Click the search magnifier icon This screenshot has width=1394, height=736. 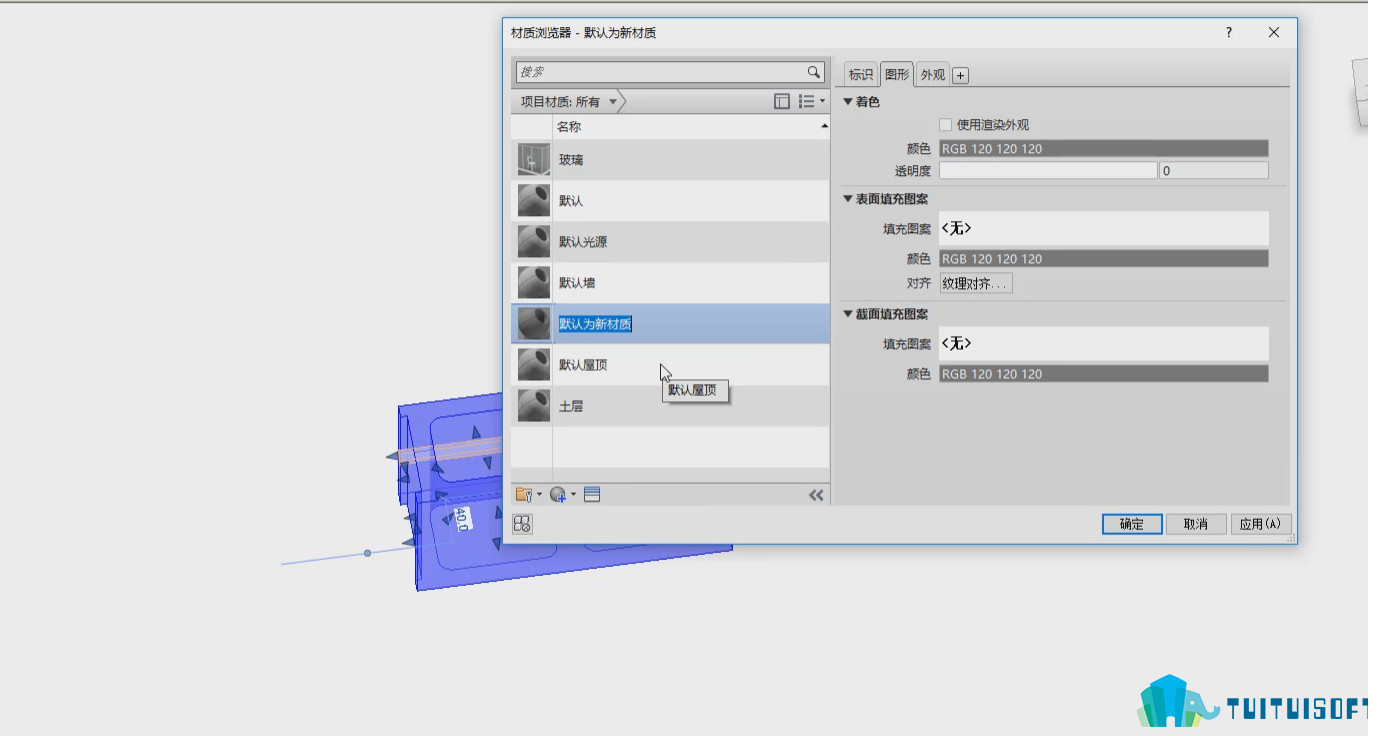814,72
